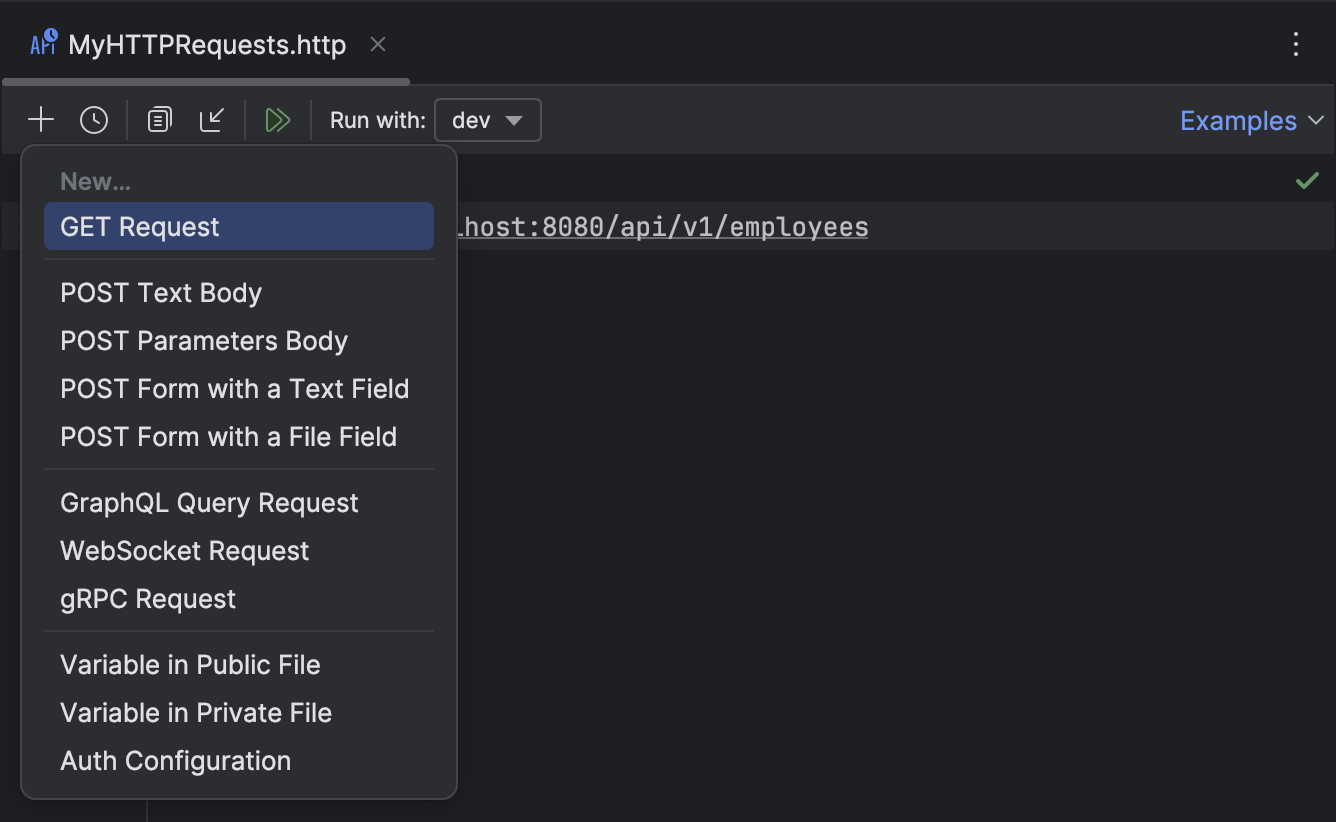Click the green inspections checkmark
This screenshot has height=822, width=1336.
click(1307, 180)
